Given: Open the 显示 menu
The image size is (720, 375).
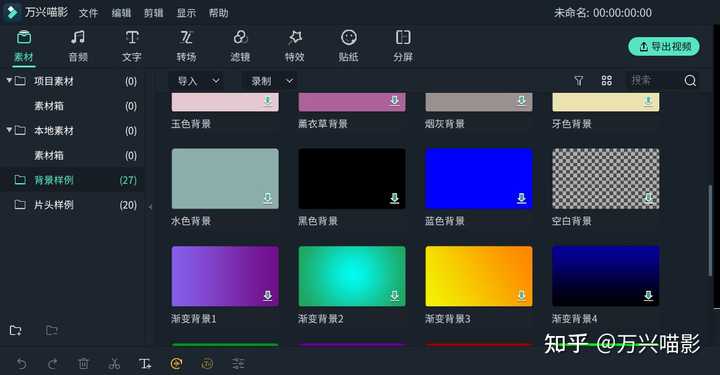Looking at the screenshot, I should (x=186, y=13).
